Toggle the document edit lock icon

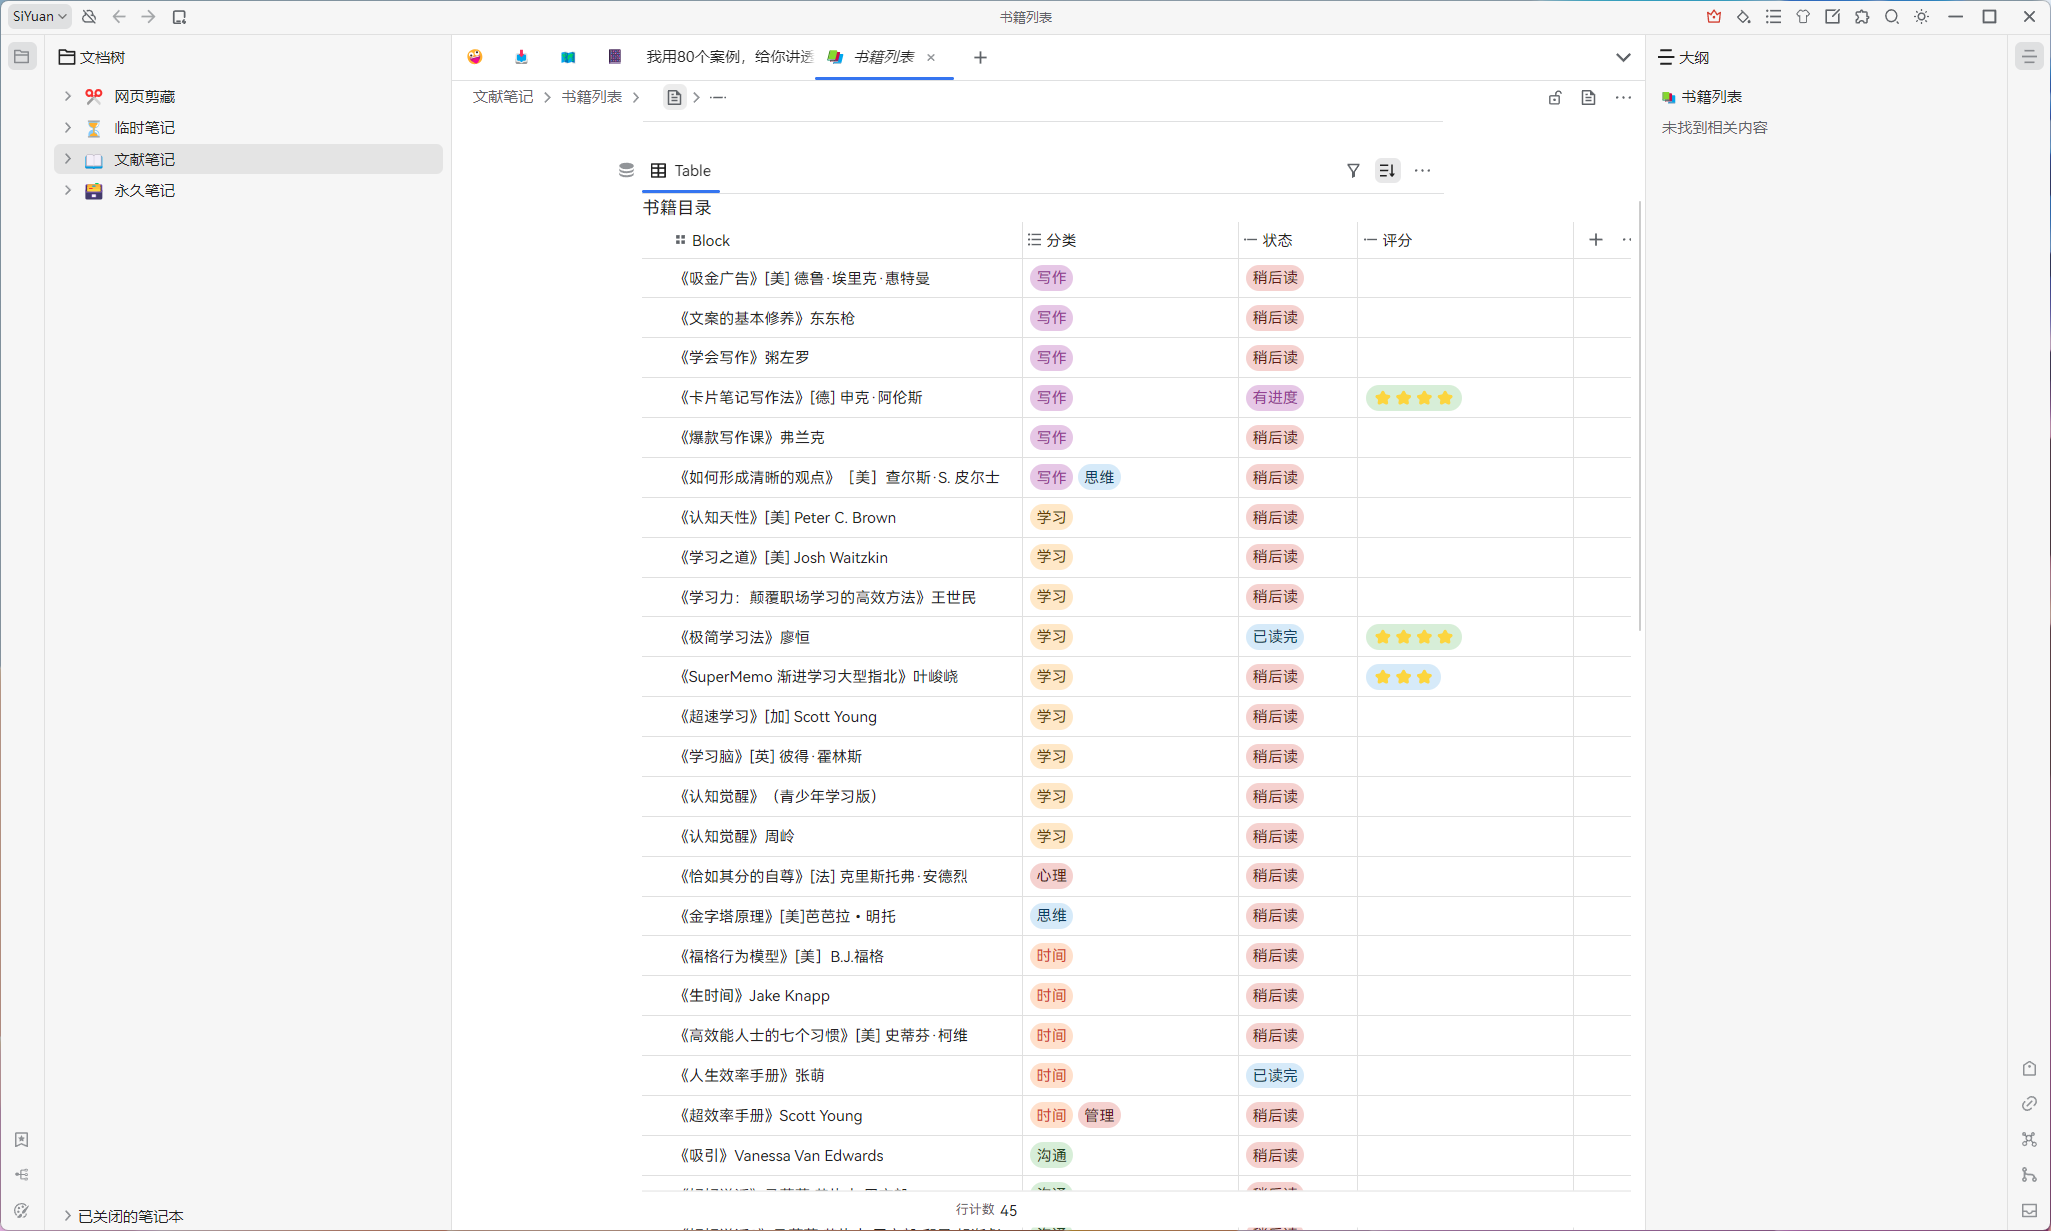[1555, 98]
